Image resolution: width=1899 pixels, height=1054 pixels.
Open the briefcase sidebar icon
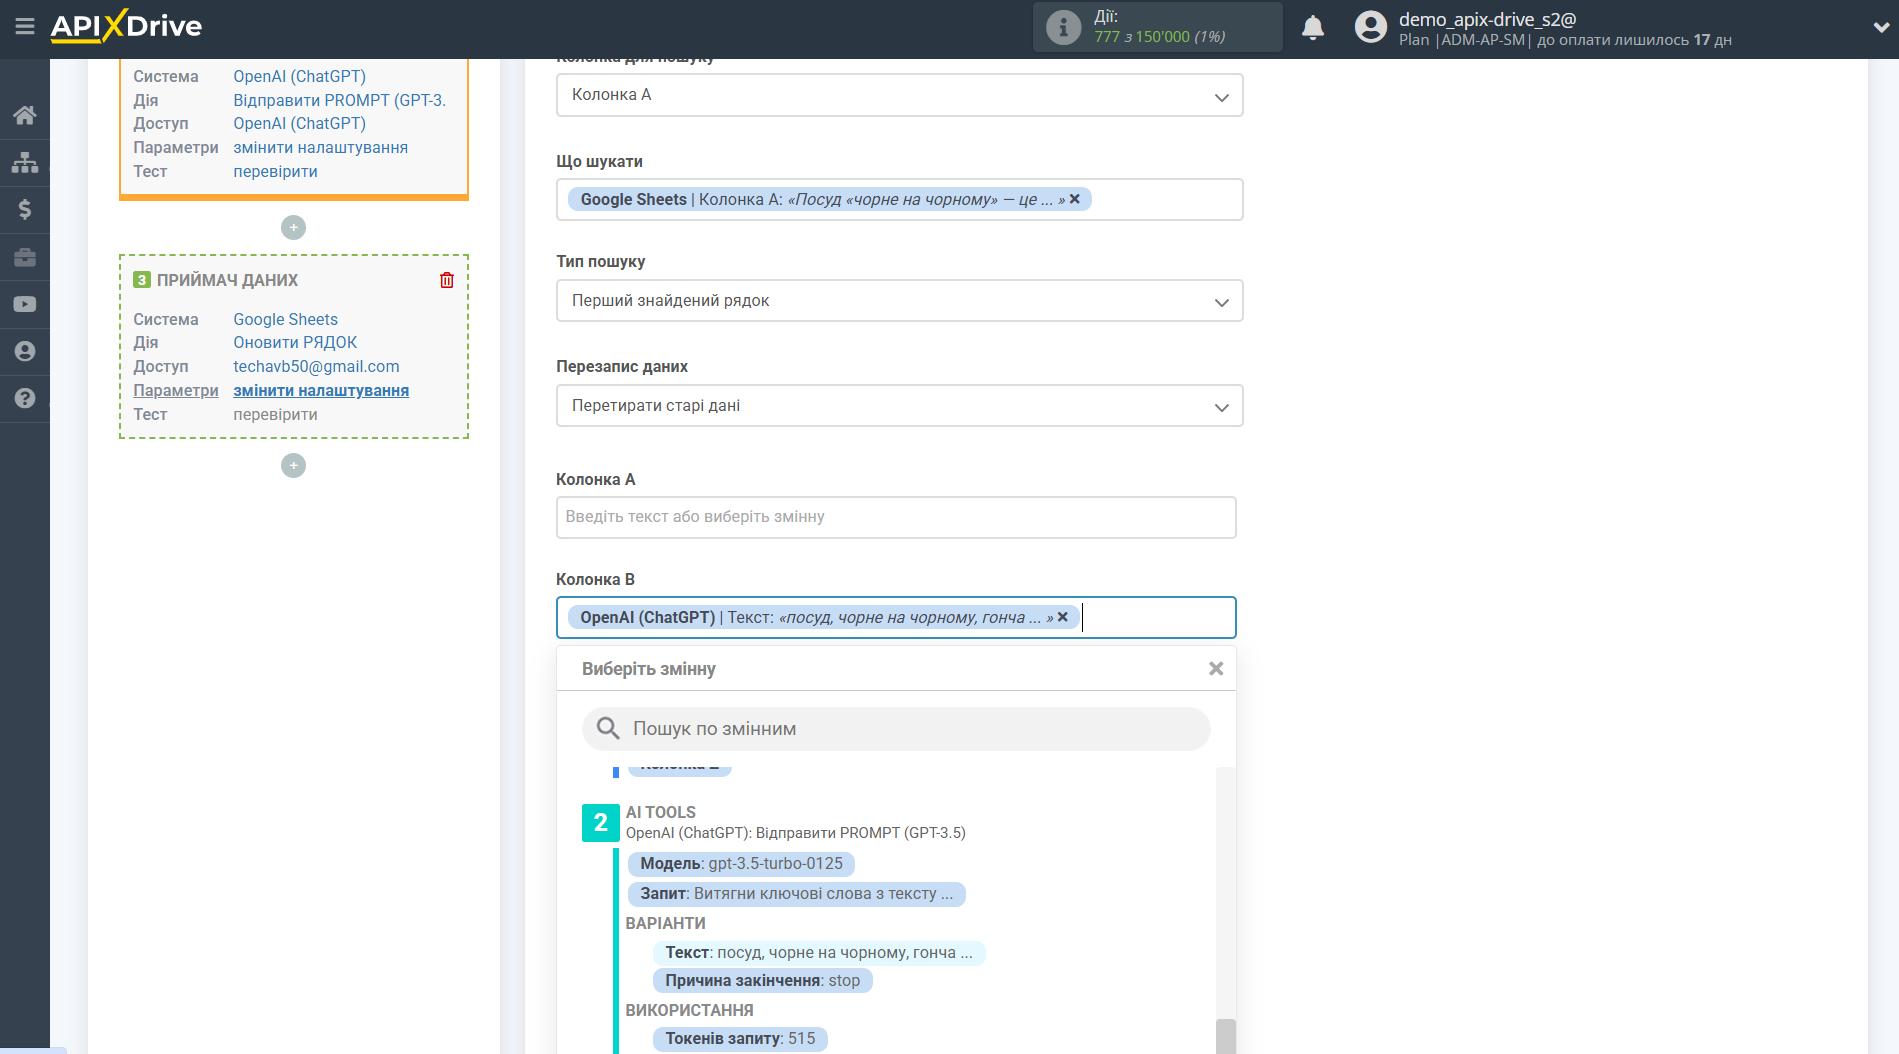25,257
